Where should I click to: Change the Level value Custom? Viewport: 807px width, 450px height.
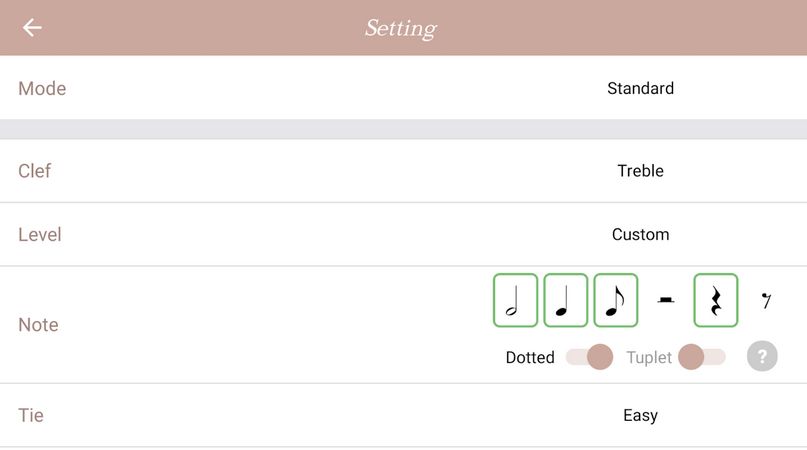640,235
